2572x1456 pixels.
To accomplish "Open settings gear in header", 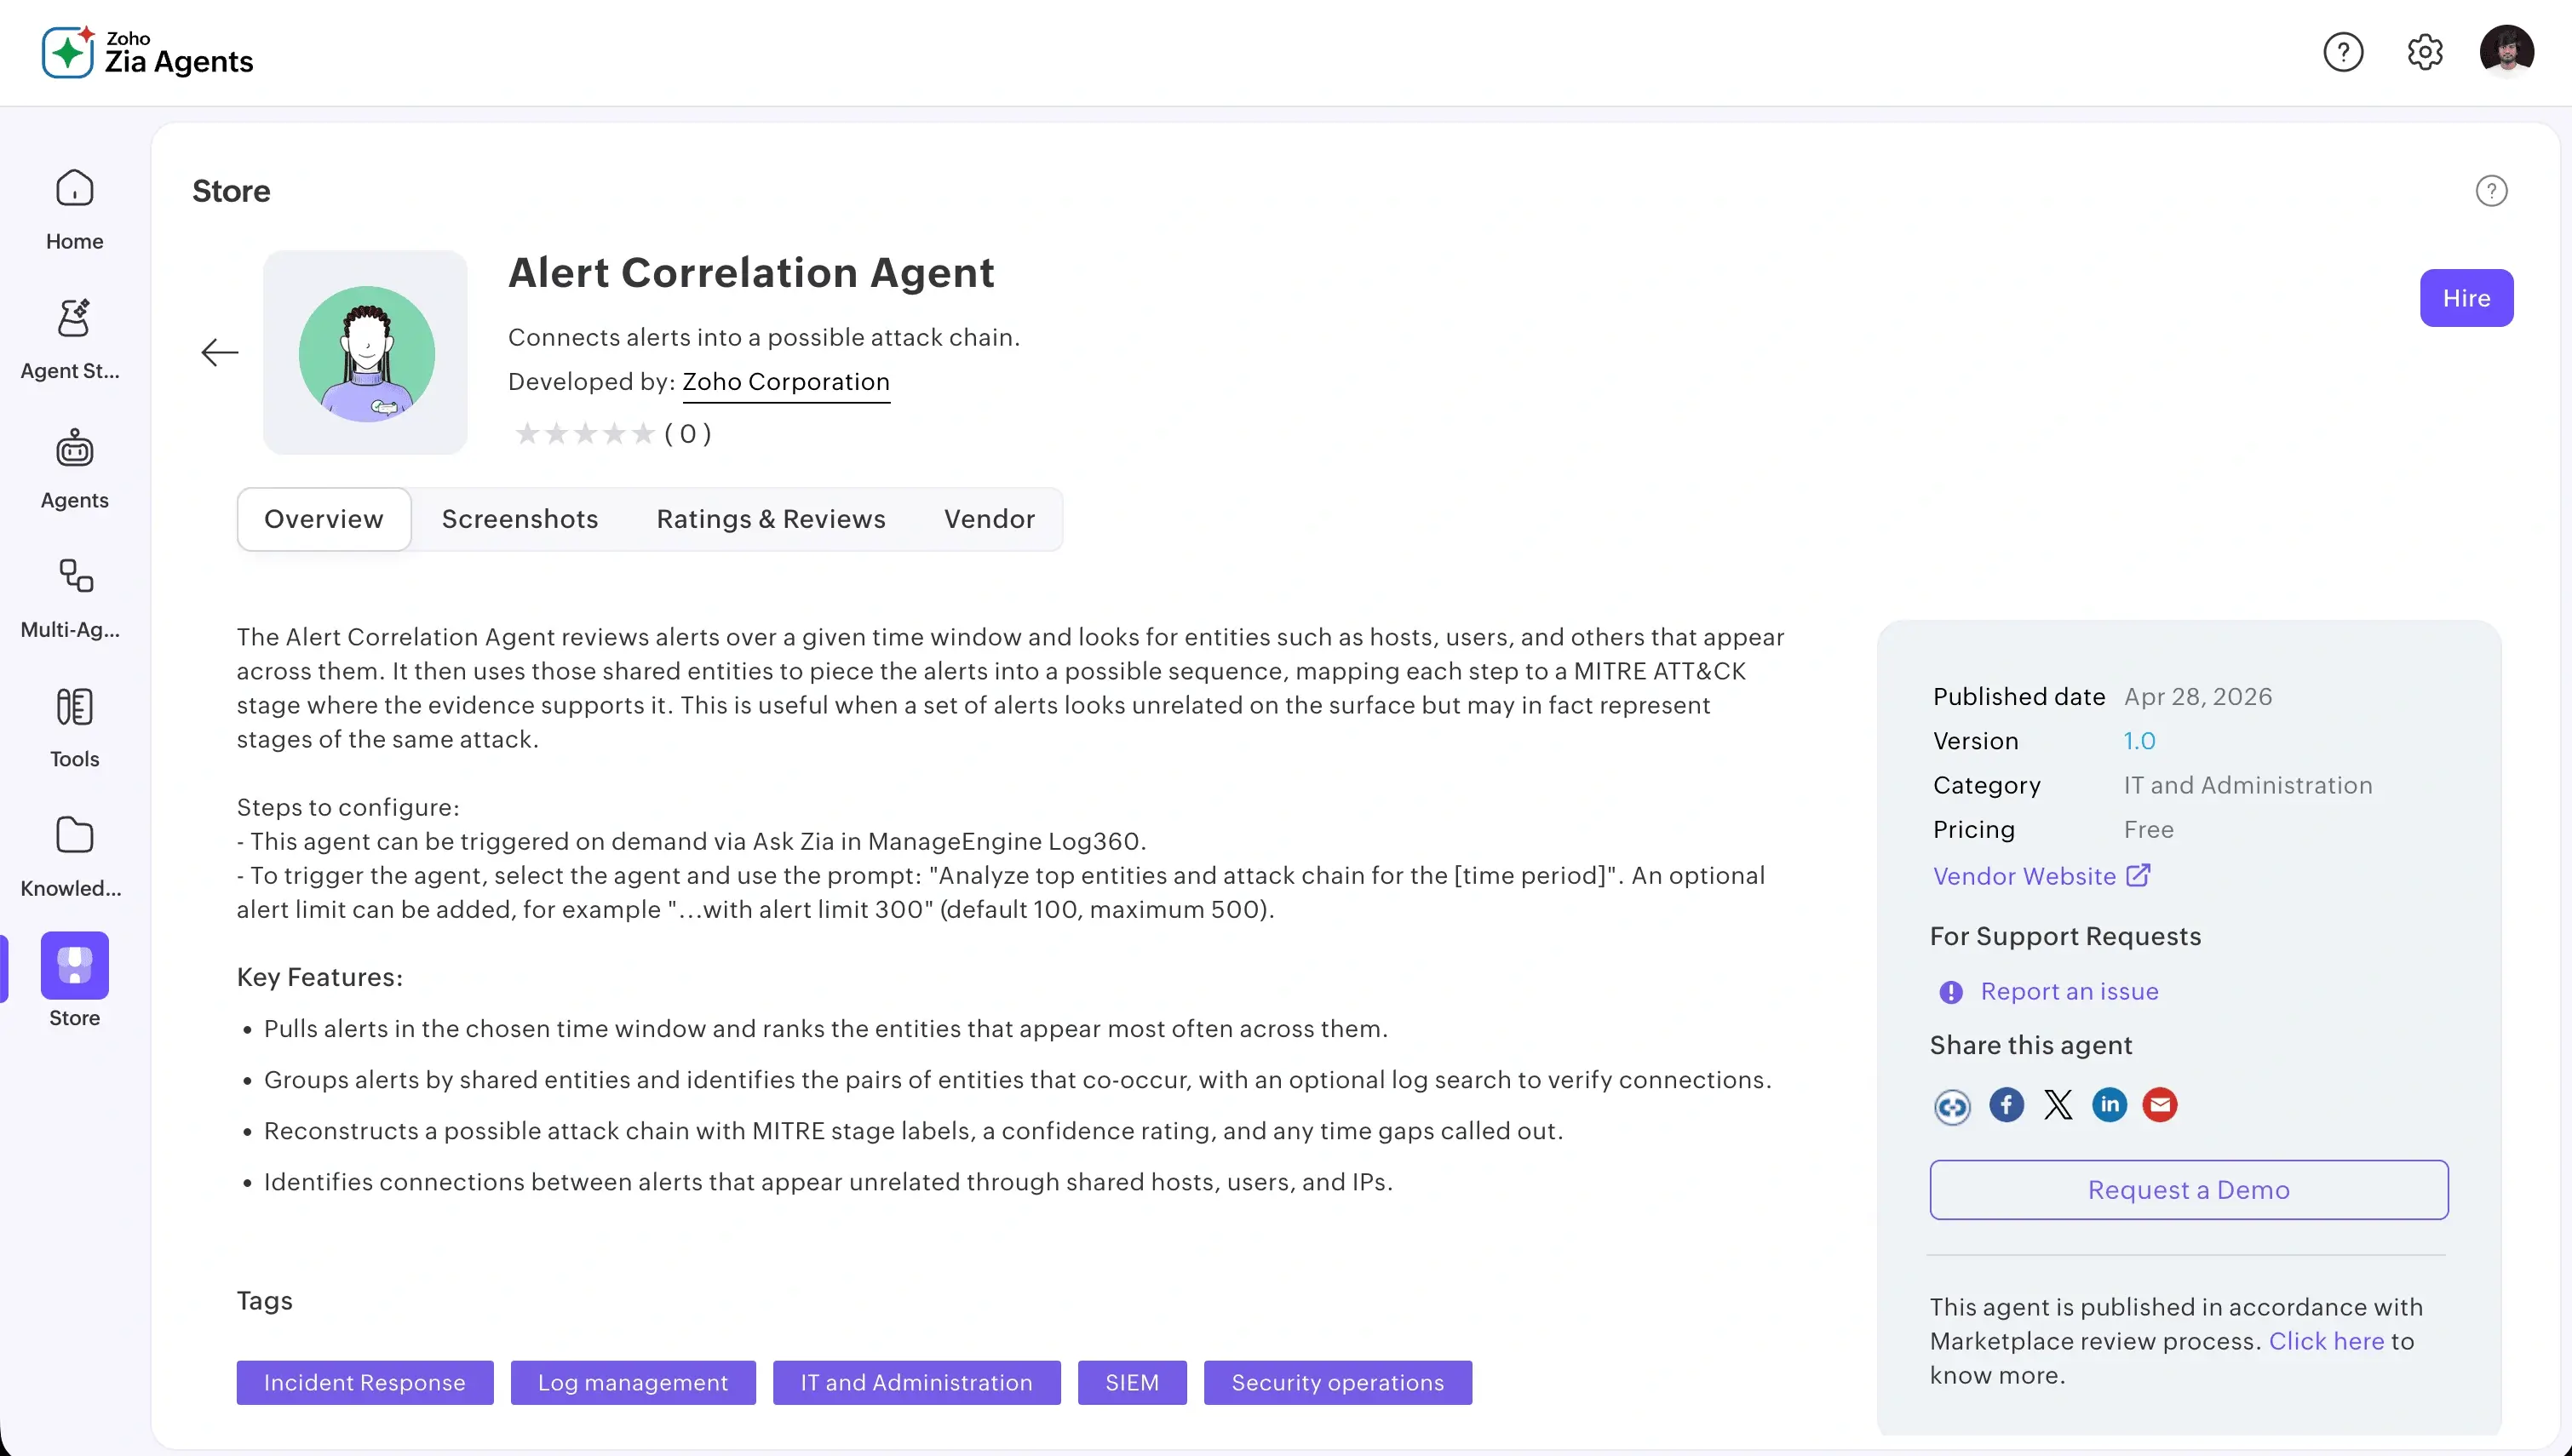I will tap(2424, 51).
